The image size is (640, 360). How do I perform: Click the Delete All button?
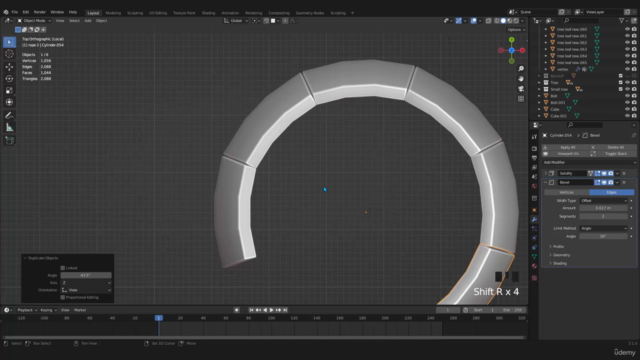pos(613,147)
